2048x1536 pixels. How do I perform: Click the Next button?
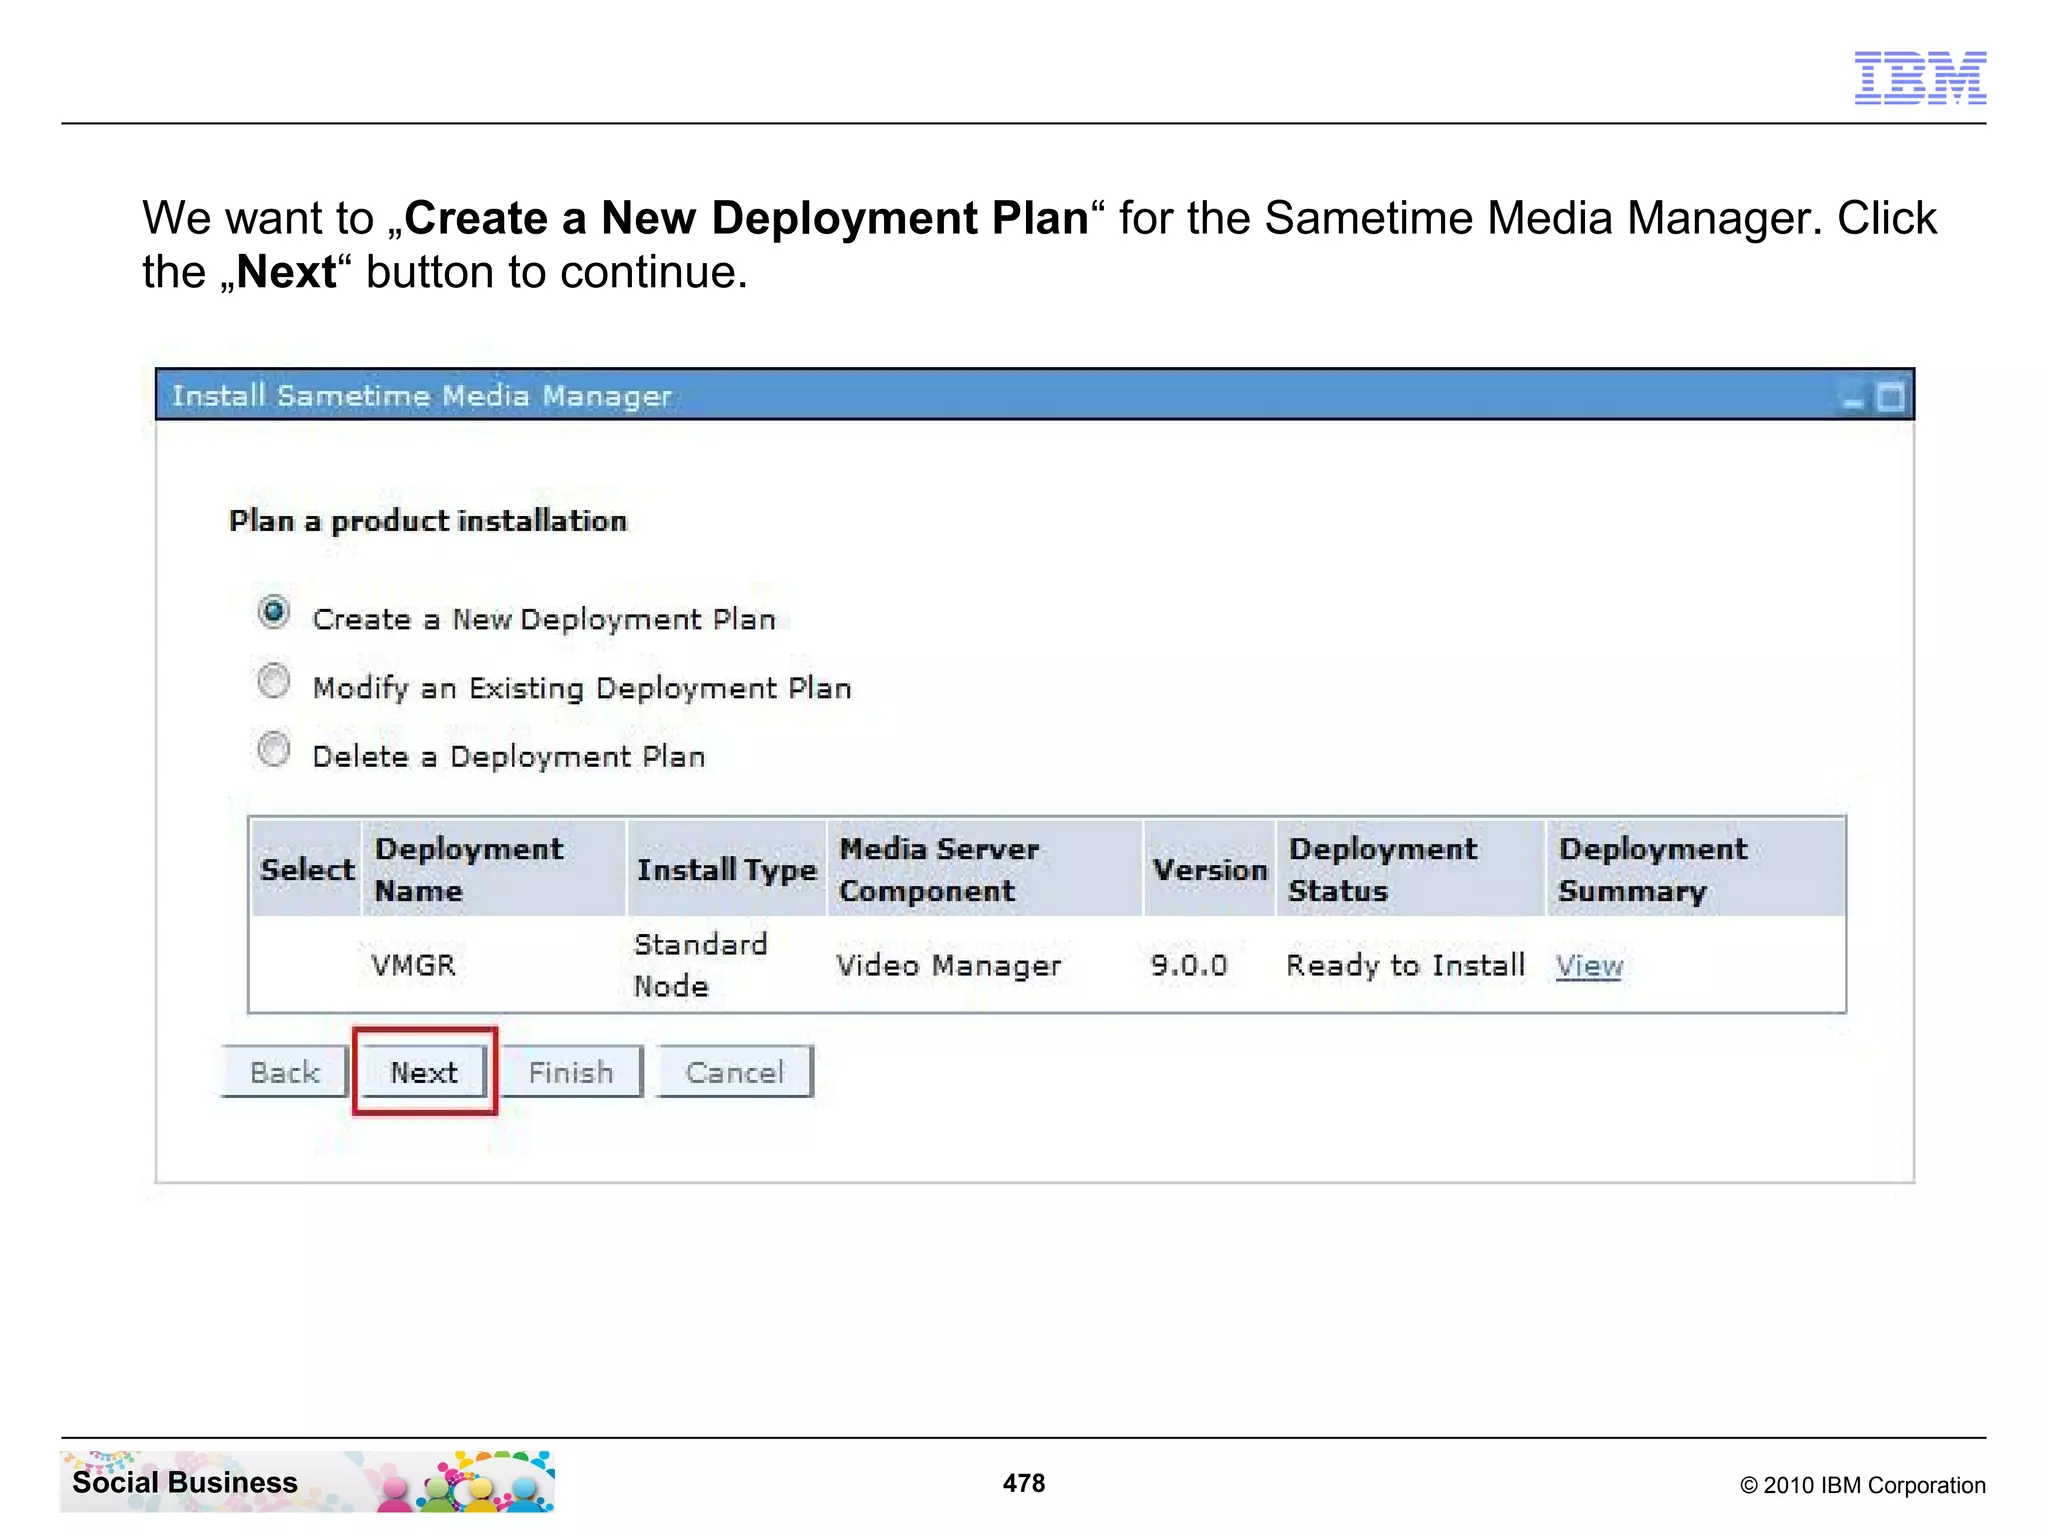click(424, 1072)
